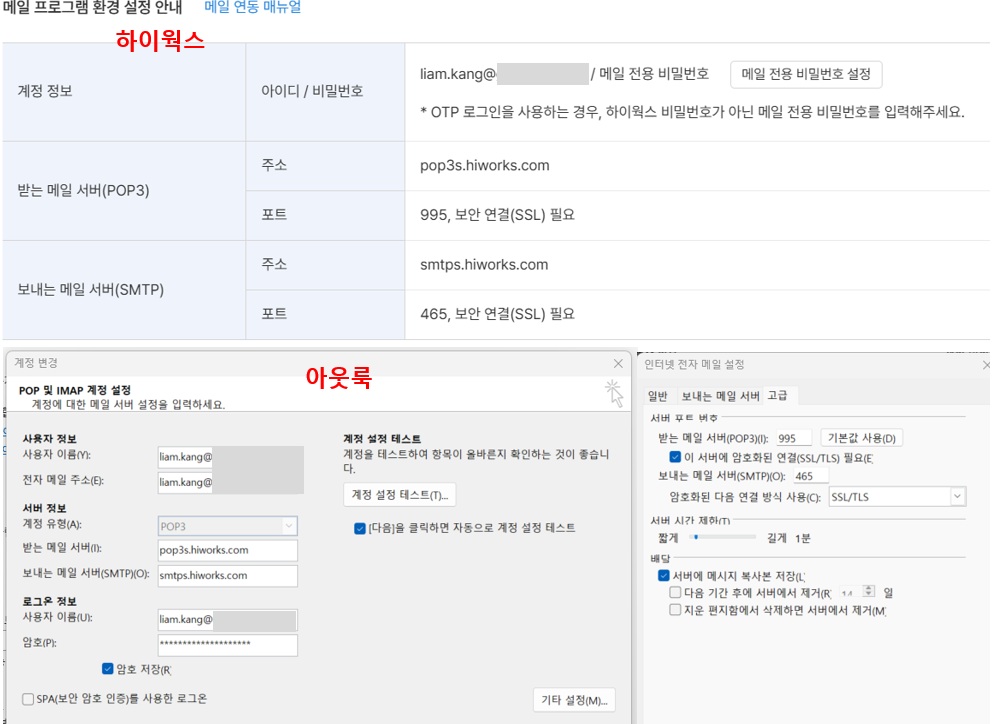Viewport: 995px width, 724px height.
Task: Close the 계정 변경 dialog
Action: point(618,364)
